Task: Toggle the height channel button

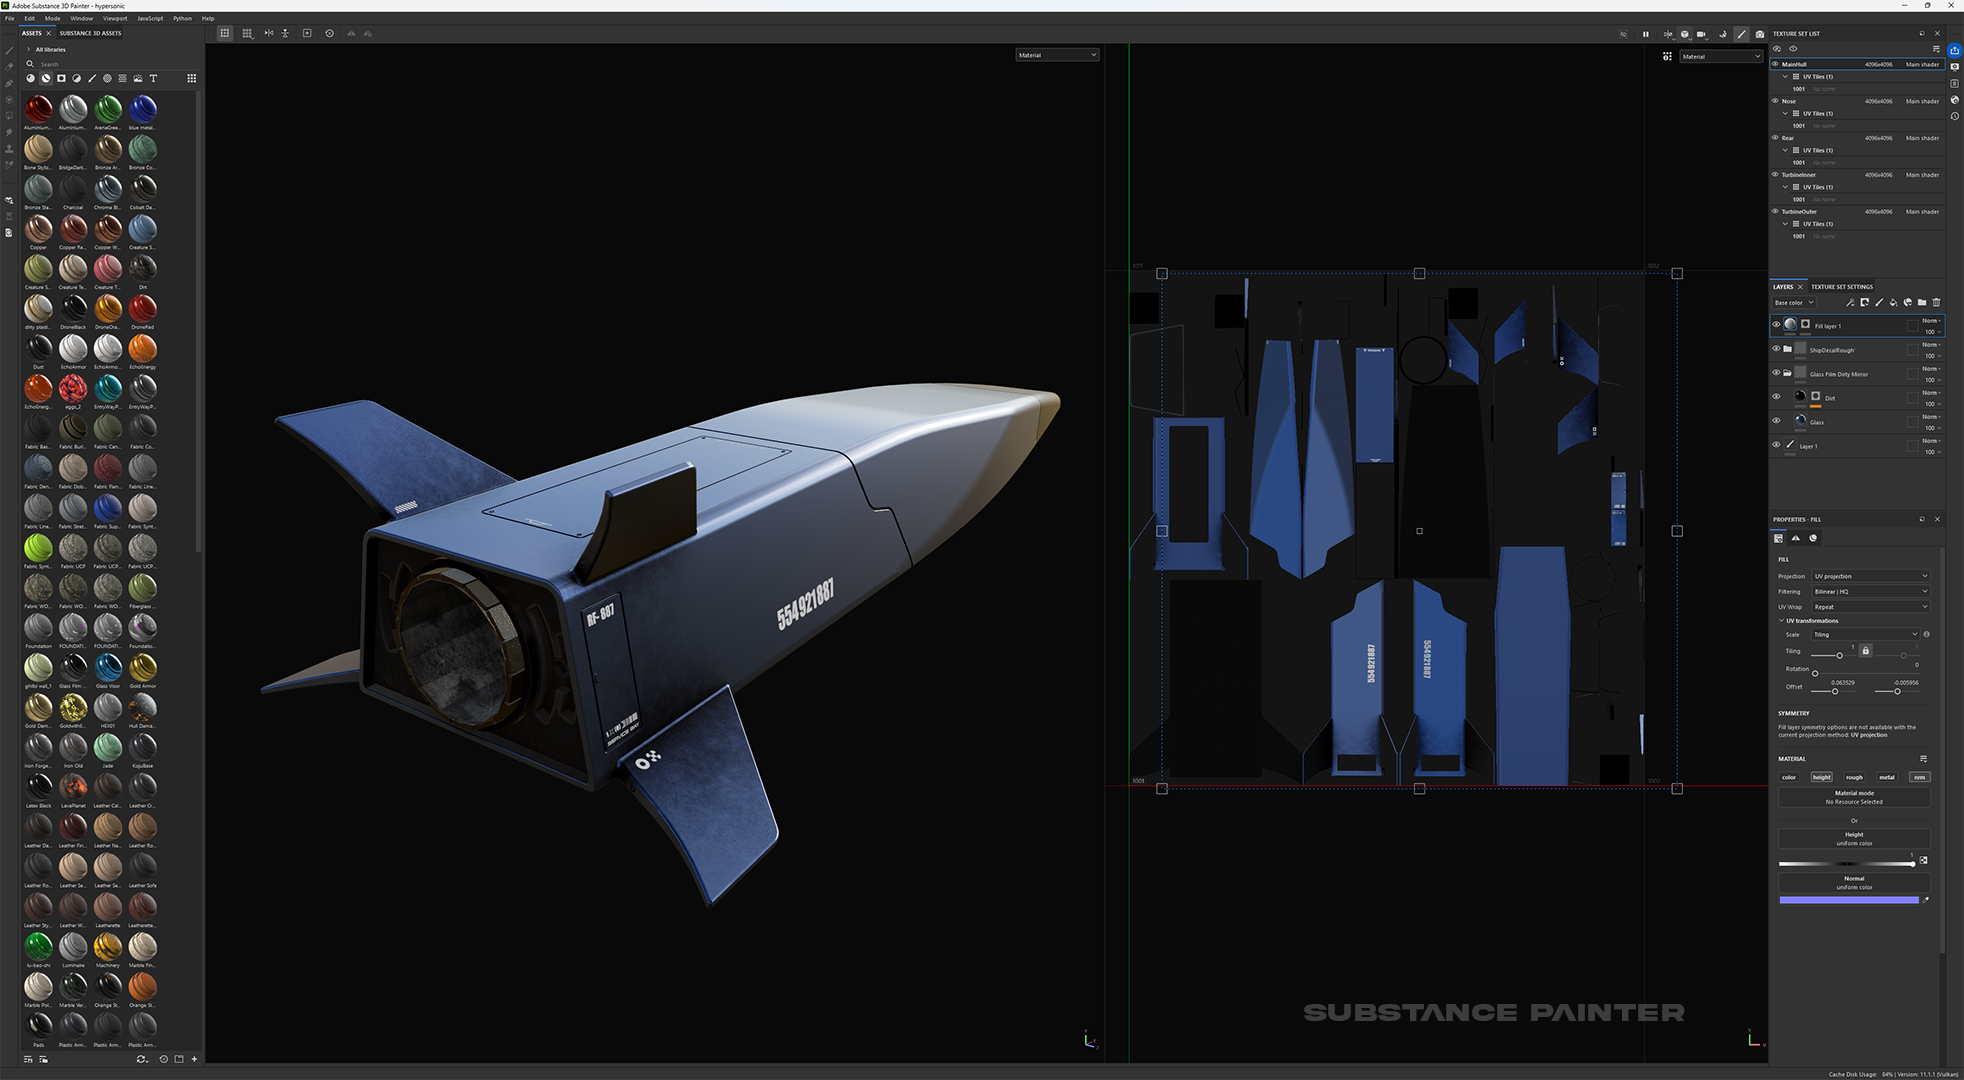Action: [1822, 777]
